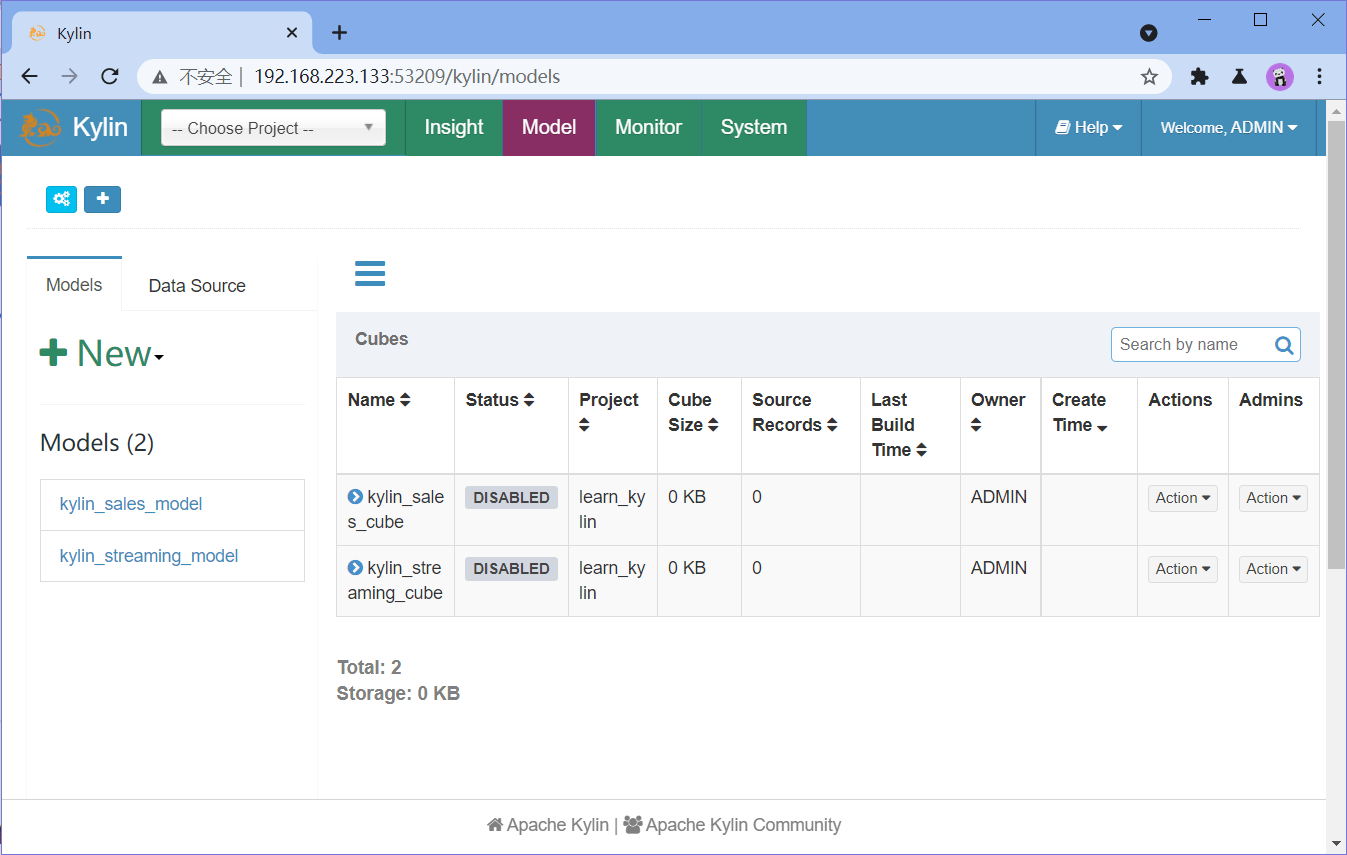Click the not-secure warning icon
Image resolution: width=1347 pixels, height=855 pixels.
click(x=159, y=76)
